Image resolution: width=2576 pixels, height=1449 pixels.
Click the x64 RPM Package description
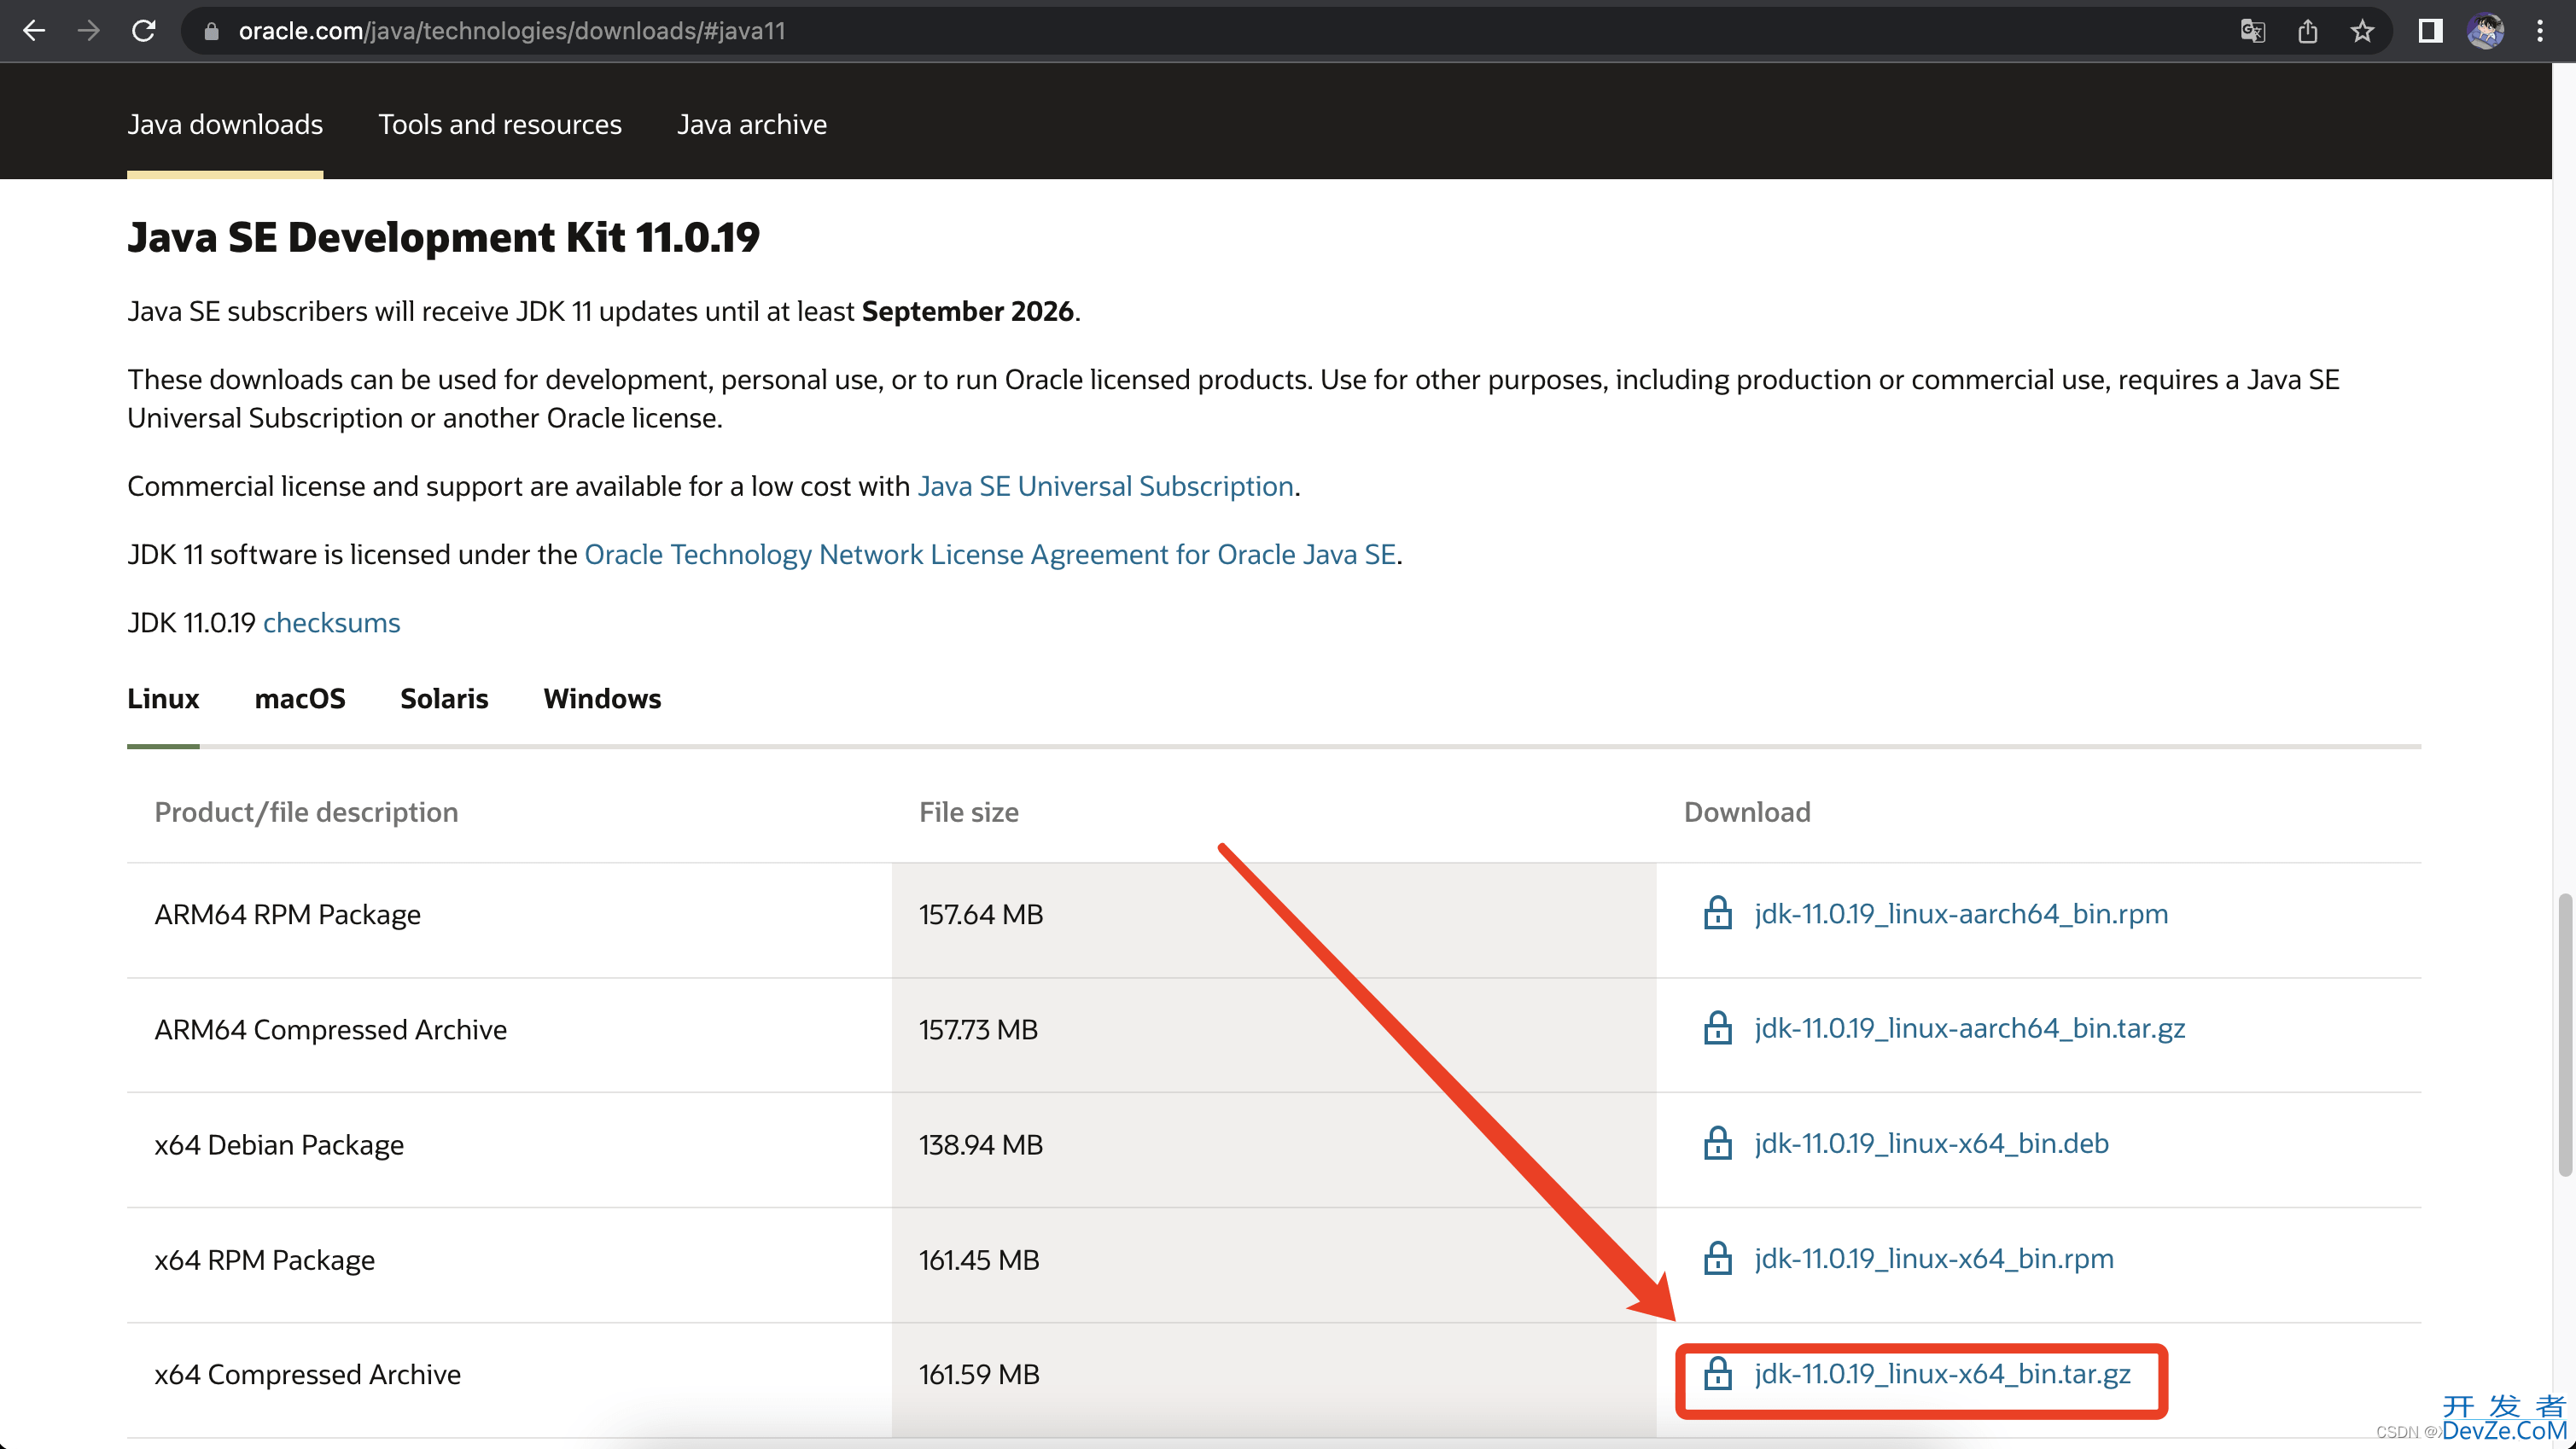(264, 1259)
